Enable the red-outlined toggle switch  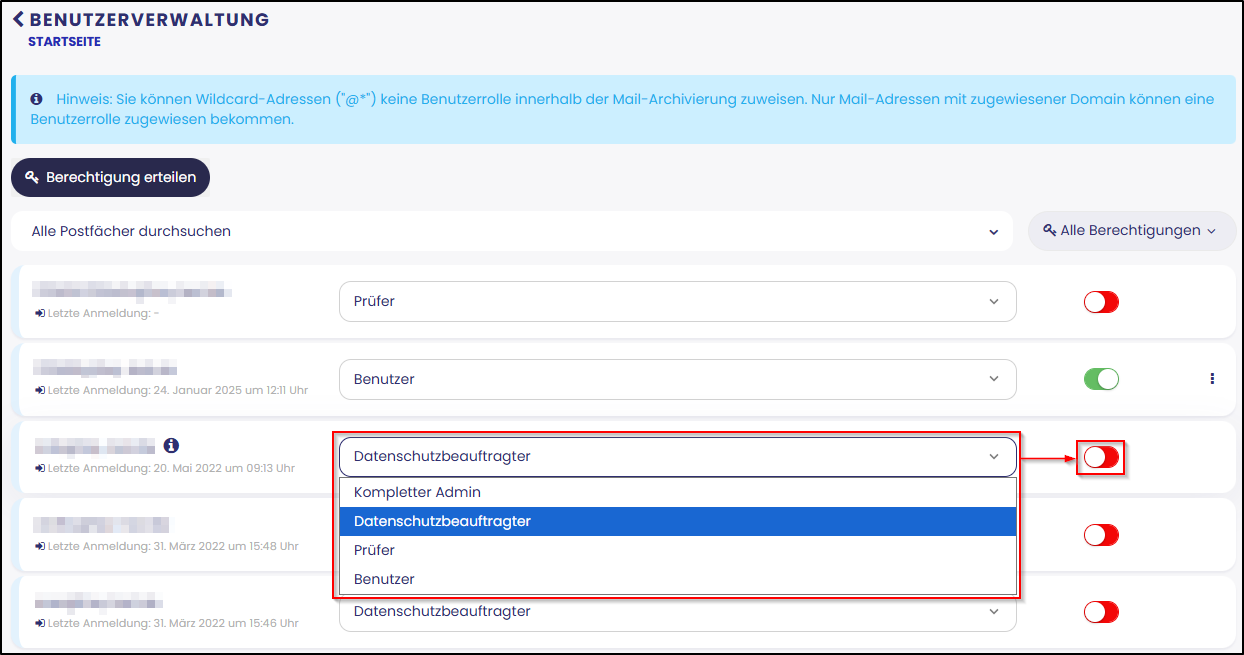coord(1101,457)
